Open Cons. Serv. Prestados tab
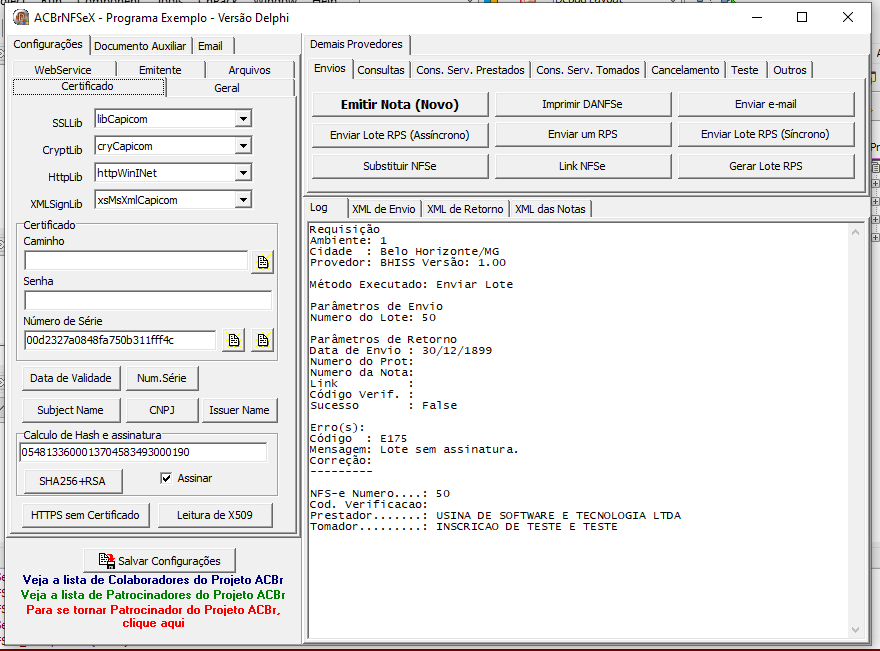Viewport: 880px width, 651px height. click(x=470, y=70)
